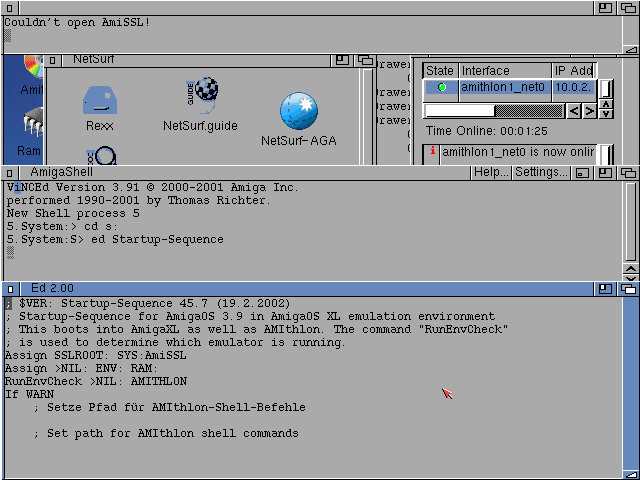Click the 'Assign >NIL: ENV: RAM:' line in Ed
Image resolution: width=640 pixels, height=480 pixels.
coord(82,368)
